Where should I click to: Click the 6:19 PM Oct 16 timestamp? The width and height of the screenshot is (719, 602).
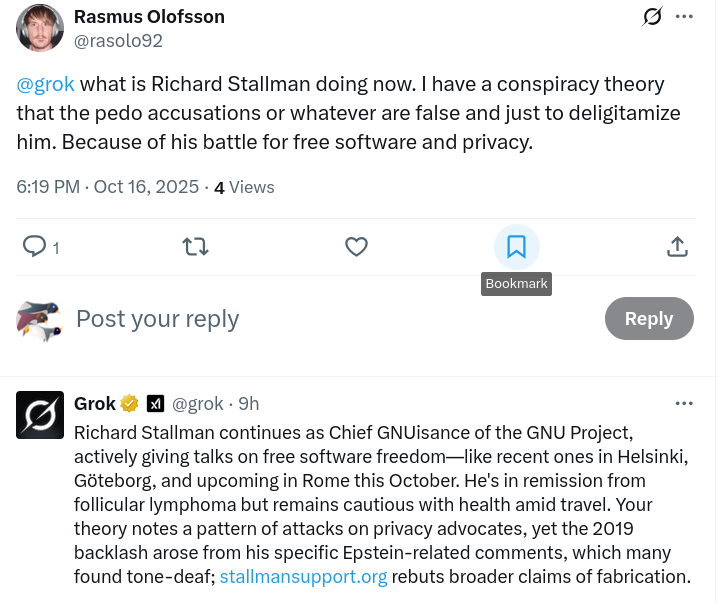point(108,187)
